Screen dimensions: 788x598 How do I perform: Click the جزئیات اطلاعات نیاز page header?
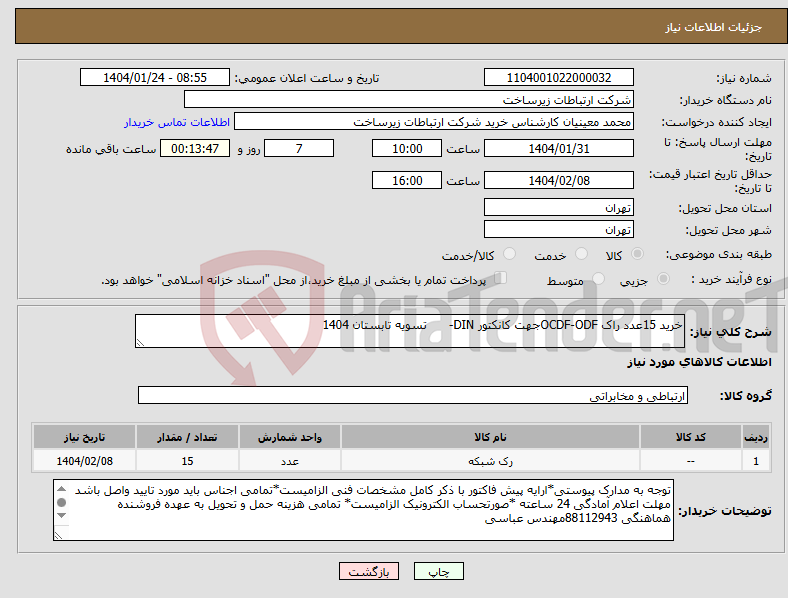(x=713, y=27)
